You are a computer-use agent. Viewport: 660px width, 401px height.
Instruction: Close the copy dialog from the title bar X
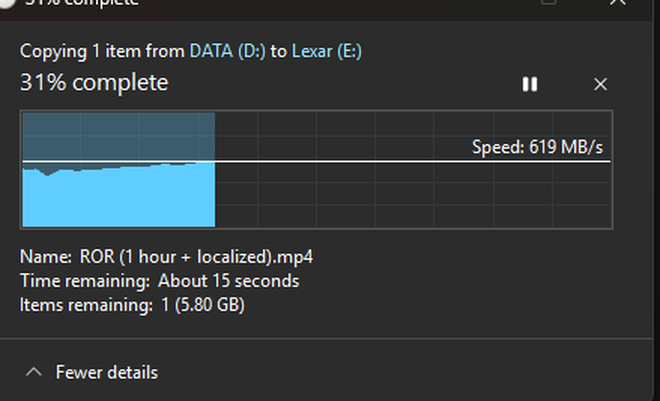(x=618, y=2)
